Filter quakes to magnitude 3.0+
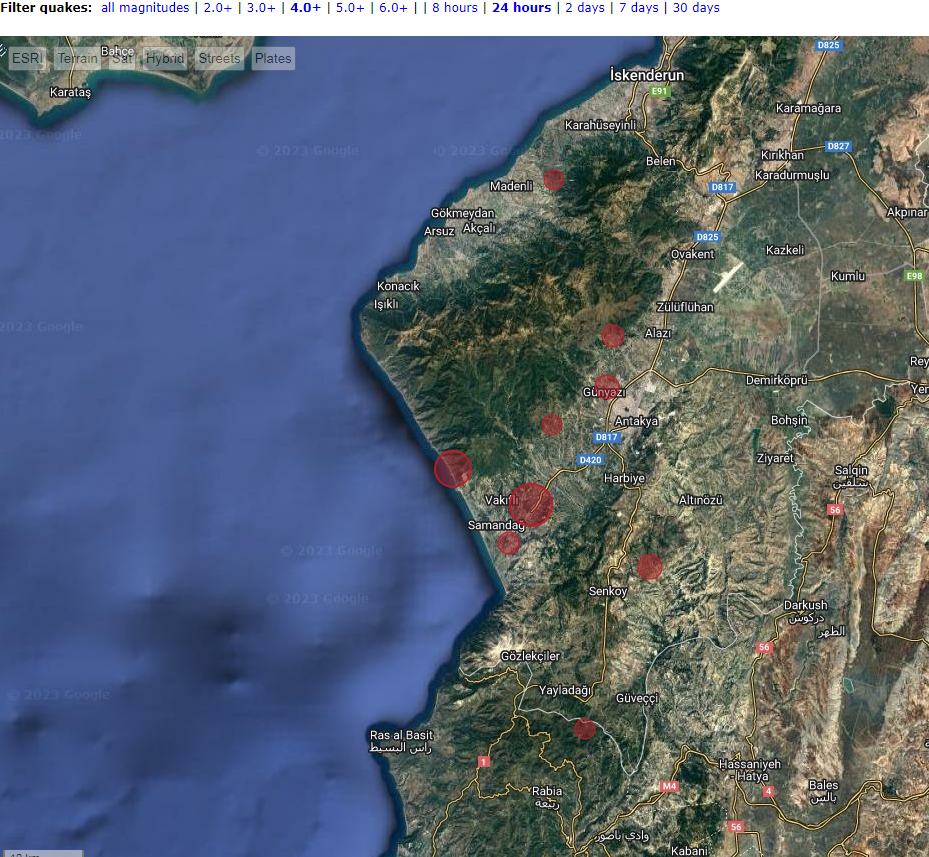The width and height of the screenshot is (929, 857). [261, 8]
